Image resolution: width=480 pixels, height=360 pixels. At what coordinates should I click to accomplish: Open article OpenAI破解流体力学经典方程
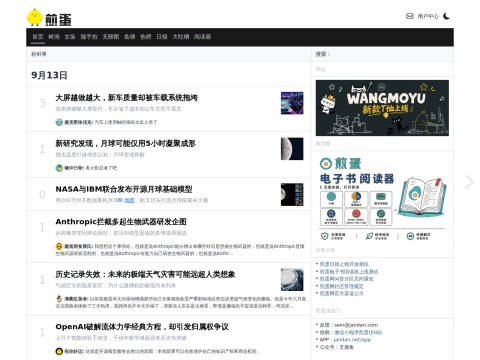[142, 327]
